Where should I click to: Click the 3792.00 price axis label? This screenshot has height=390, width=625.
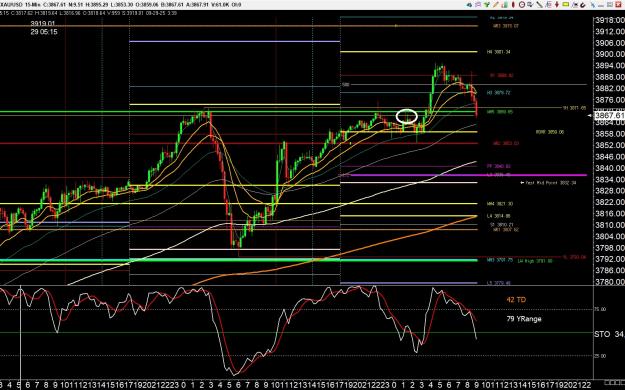tap(609, 259)
